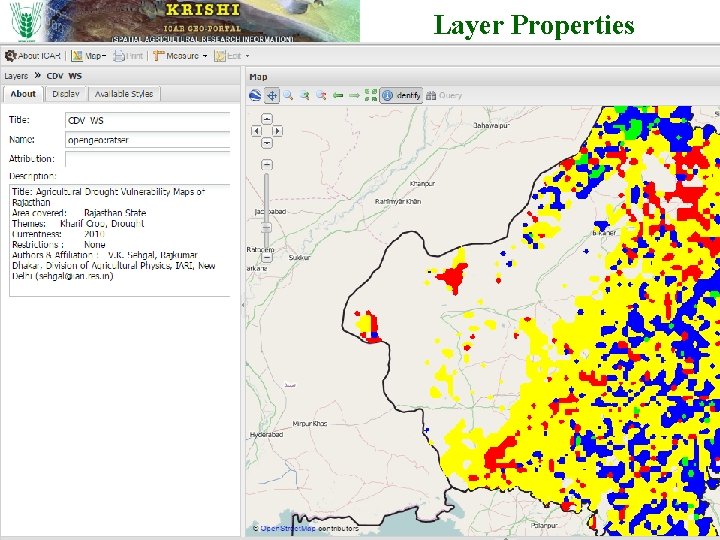Switch to the Display tab
Screen dimensions: 720x540
click(65, 94)
